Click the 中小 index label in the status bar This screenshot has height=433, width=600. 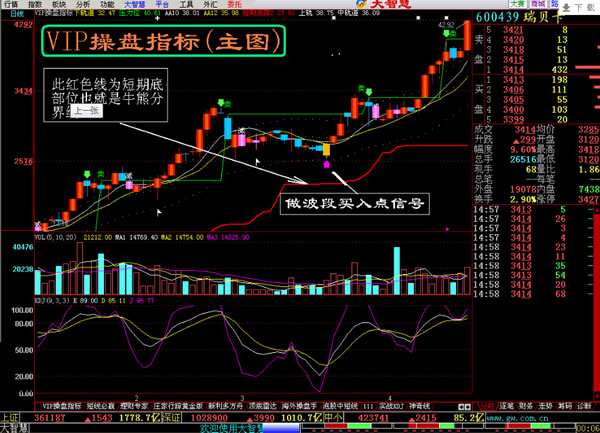[x=333, y=418]
